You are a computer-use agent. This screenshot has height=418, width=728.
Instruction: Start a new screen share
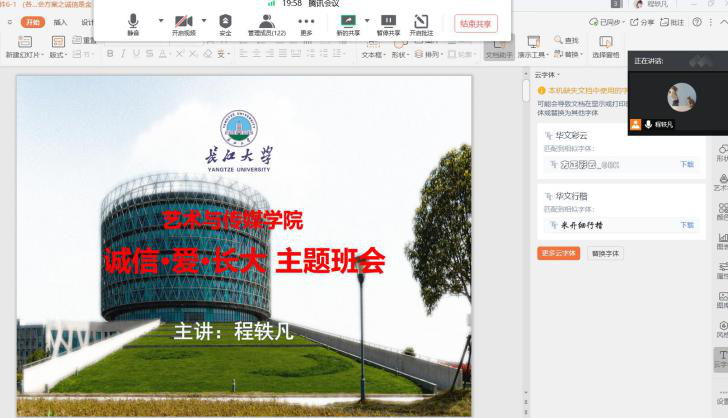[348, 23]
